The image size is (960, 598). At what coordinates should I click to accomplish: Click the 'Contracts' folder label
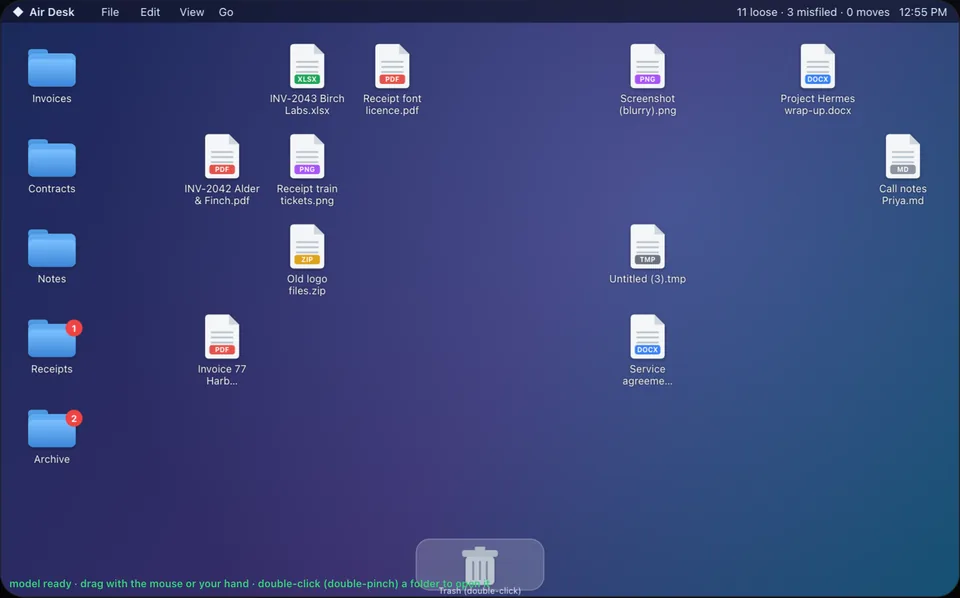(51, 189)
